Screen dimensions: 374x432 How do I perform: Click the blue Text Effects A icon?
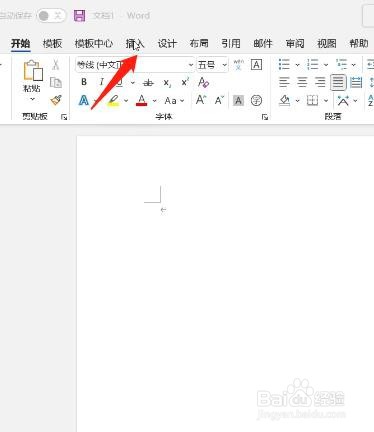84,100
